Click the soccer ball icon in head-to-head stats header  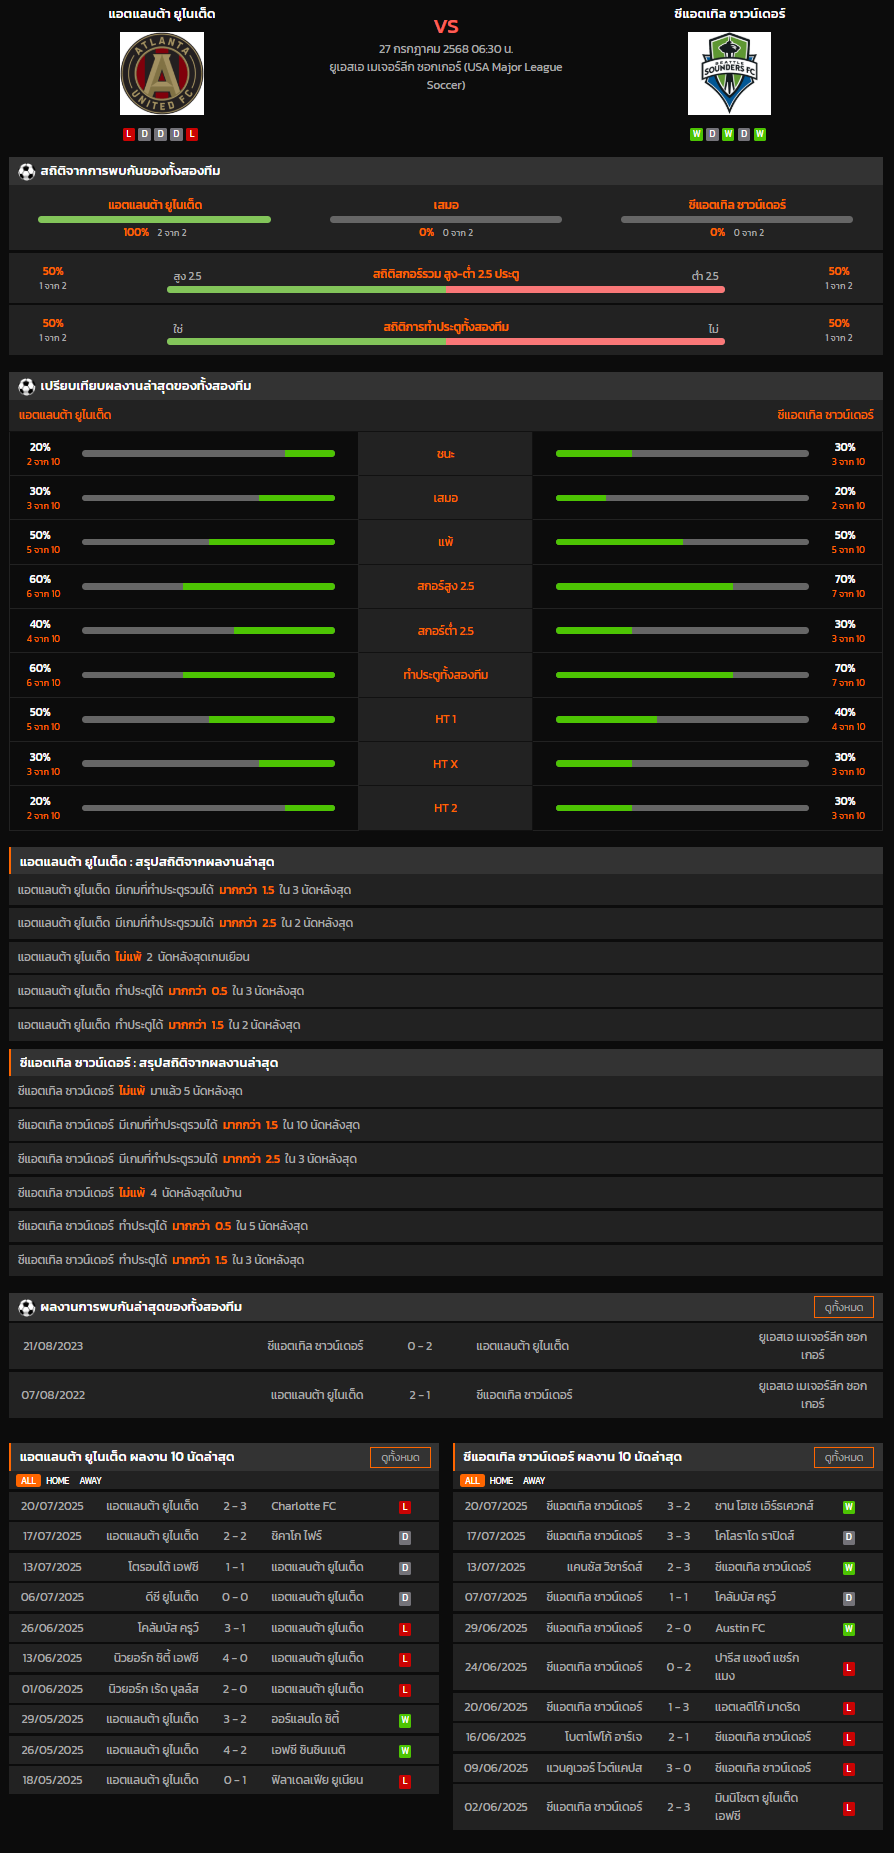(x=27, y=171)
